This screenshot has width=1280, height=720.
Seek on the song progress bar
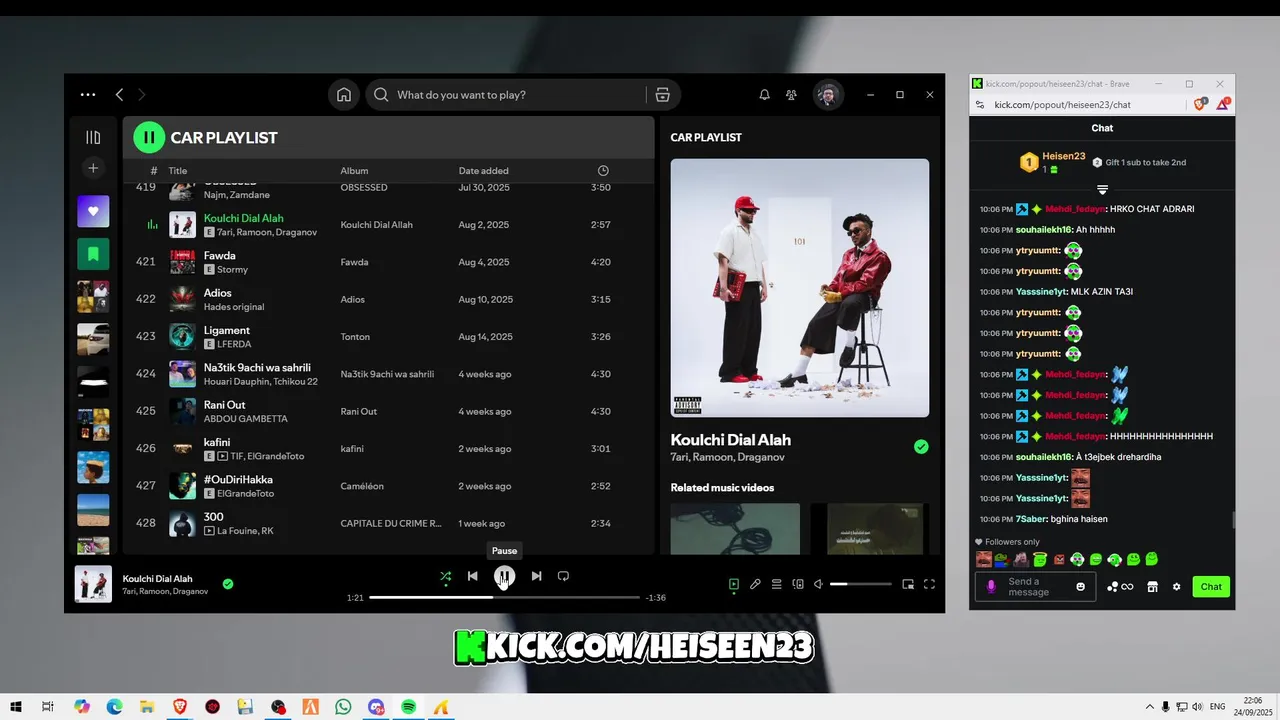pyautogui.click(x=504, y=597)
